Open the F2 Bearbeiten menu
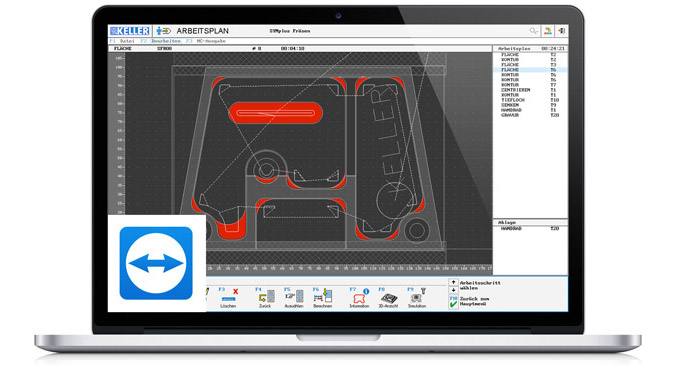Screen dimensions: 680x386 (x=161, y=41)
